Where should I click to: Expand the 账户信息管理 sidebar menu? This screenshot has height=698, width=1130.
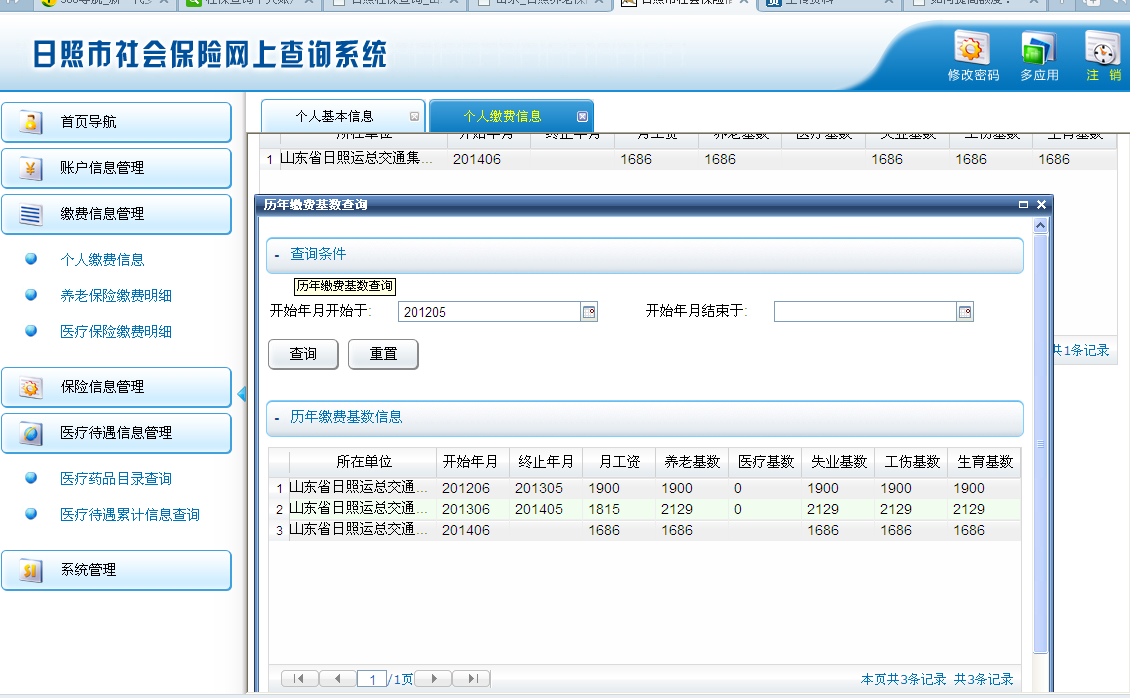[116, 168]
